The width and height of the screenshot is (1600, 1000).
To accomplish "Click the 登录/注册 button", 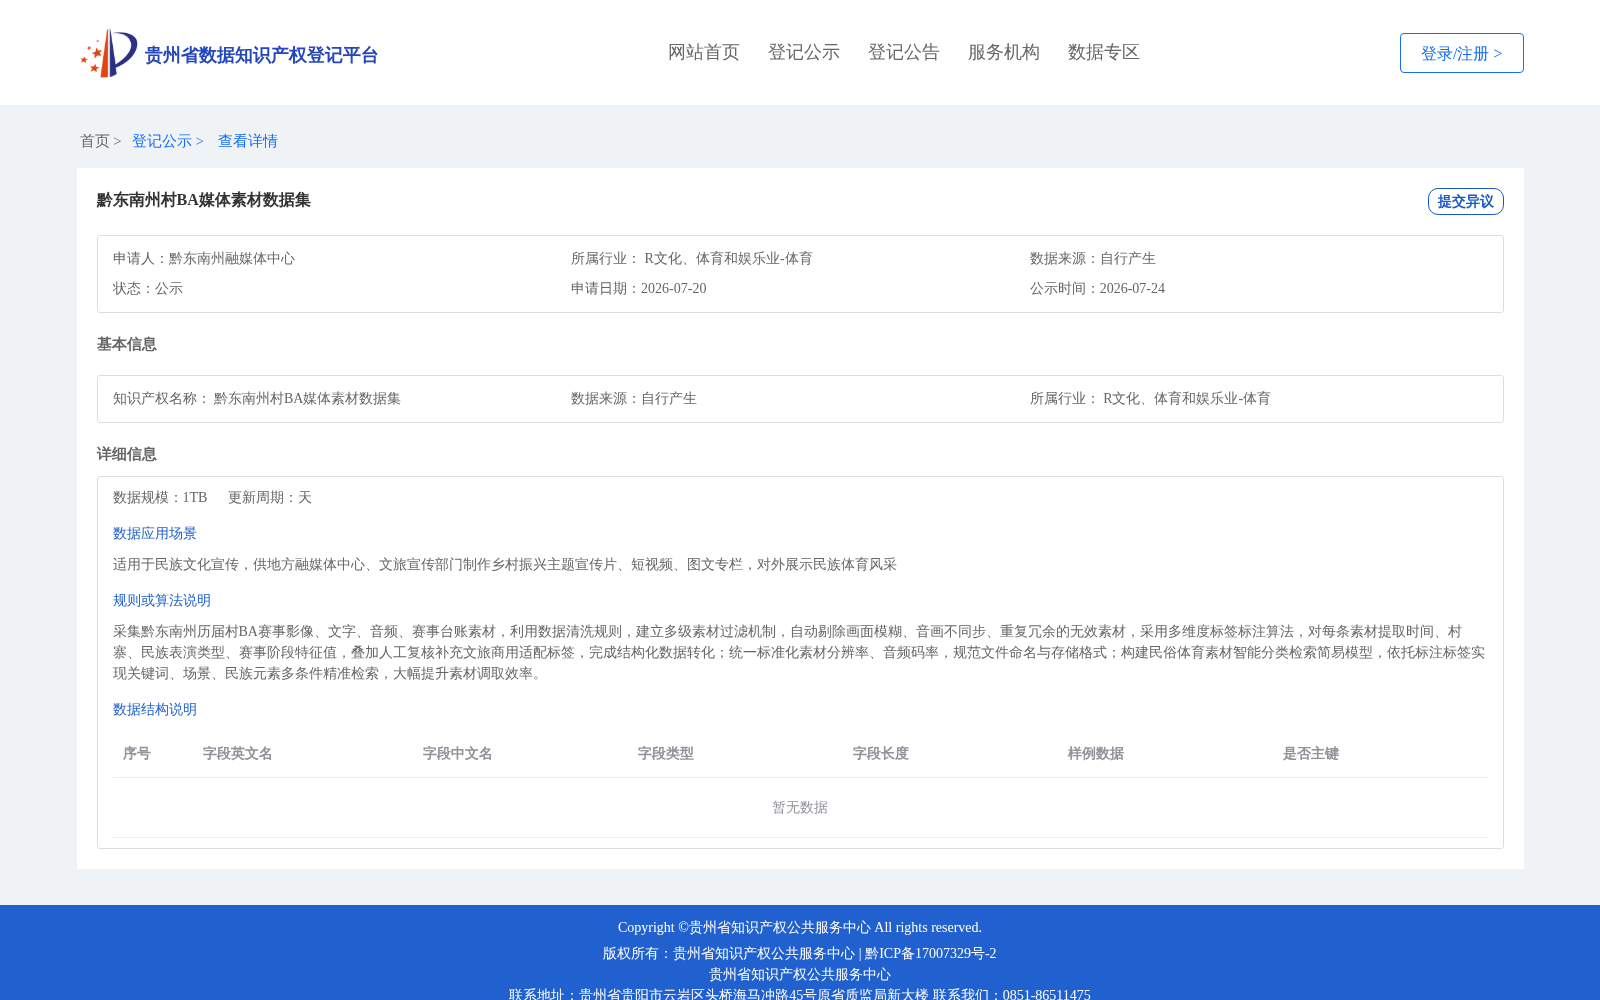I will (1462, 53).
